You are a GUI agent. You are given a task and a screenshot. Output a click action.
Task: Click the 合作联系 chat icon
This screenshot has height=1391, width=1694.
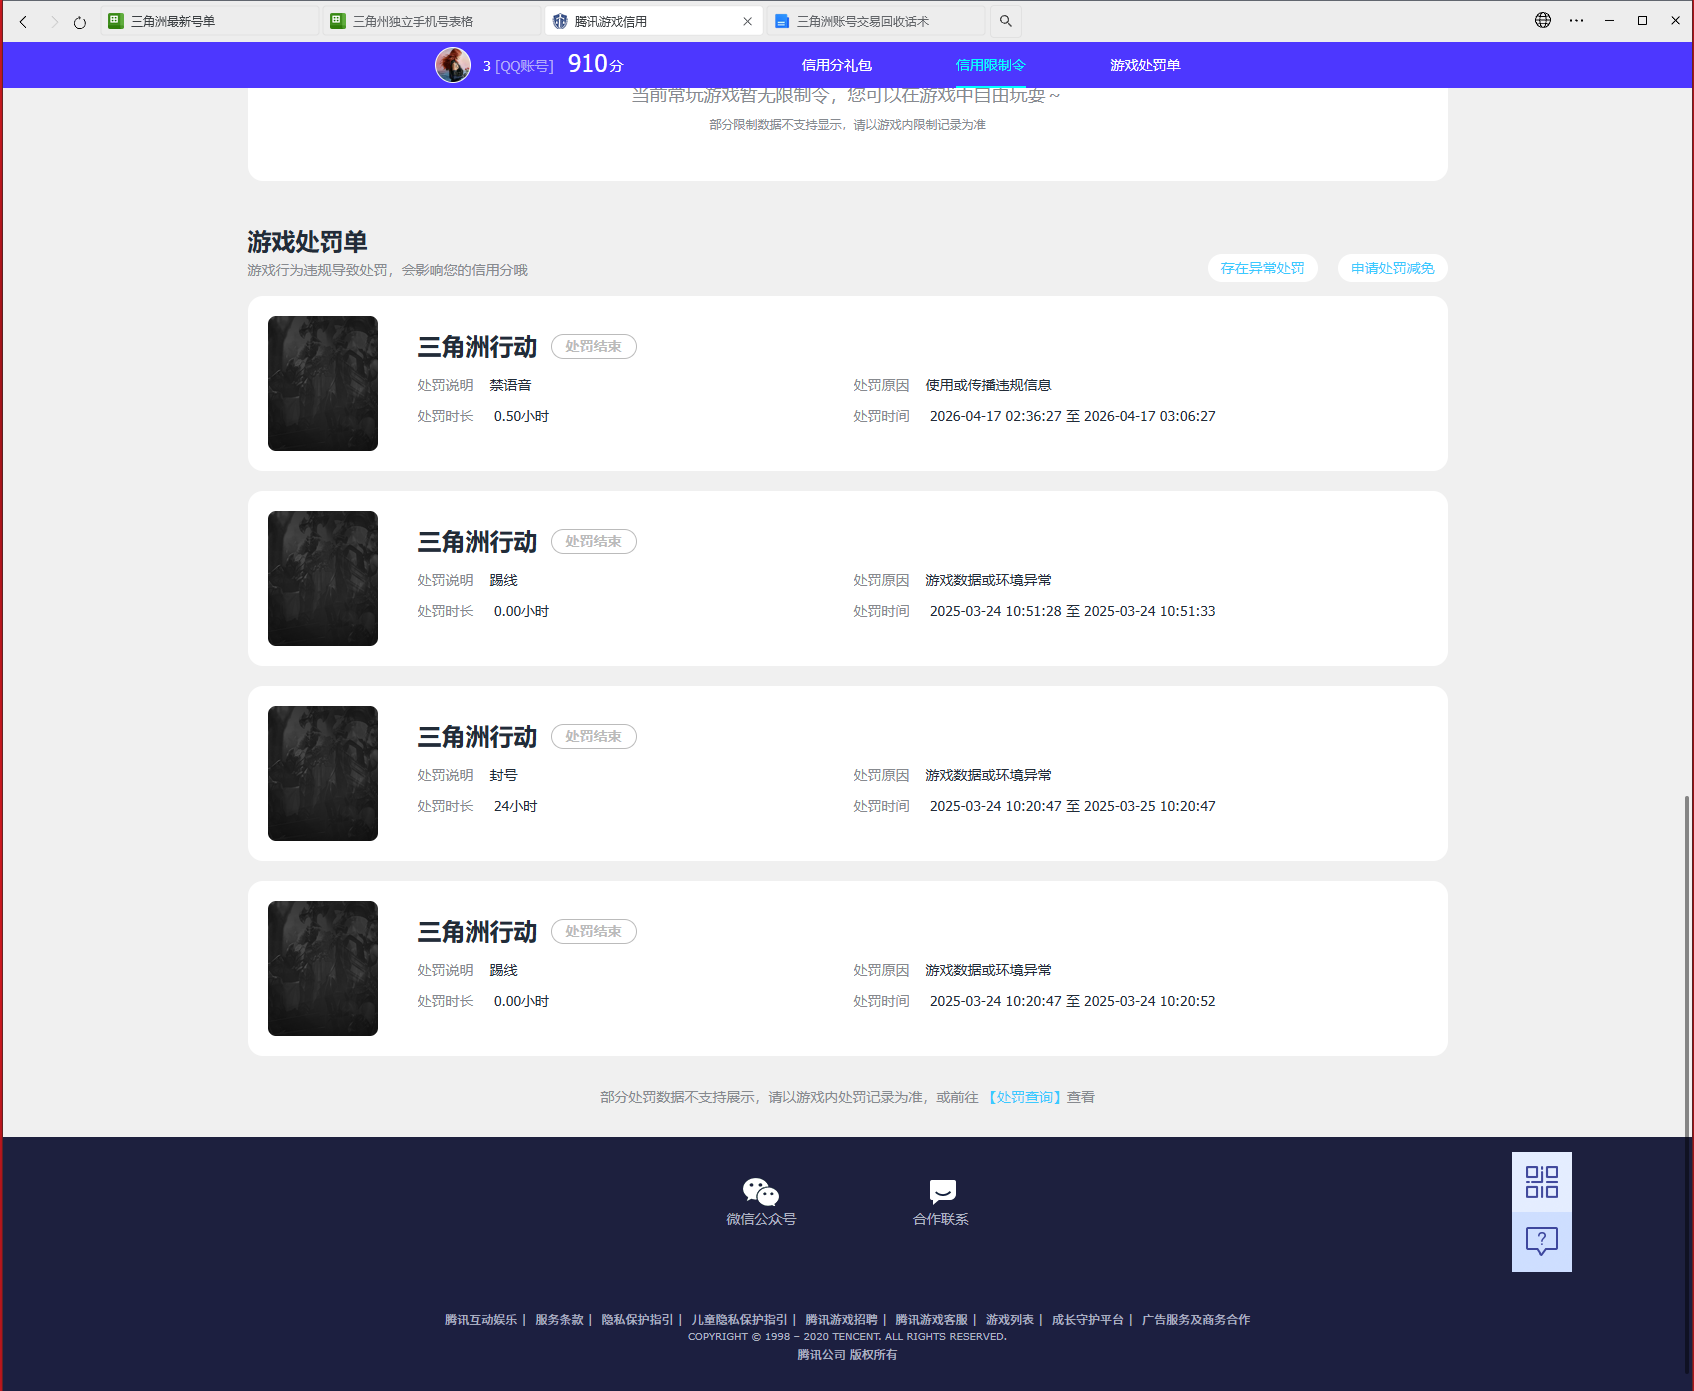942,1191
